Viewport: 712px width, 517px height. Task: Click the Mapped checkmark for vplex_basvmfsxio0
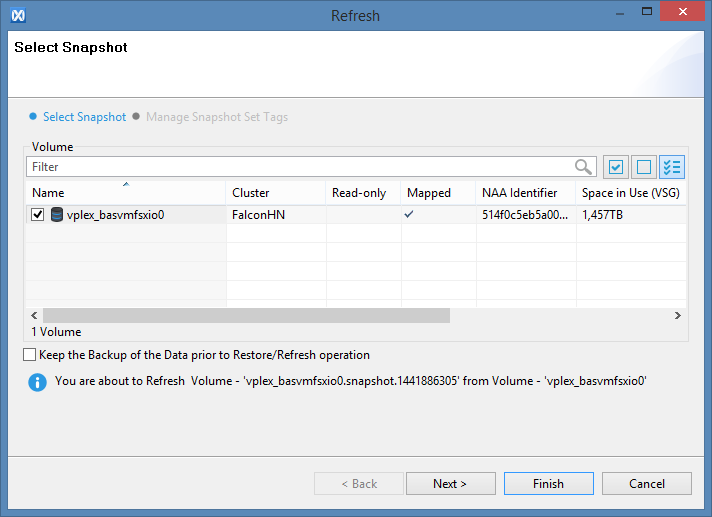408,214
